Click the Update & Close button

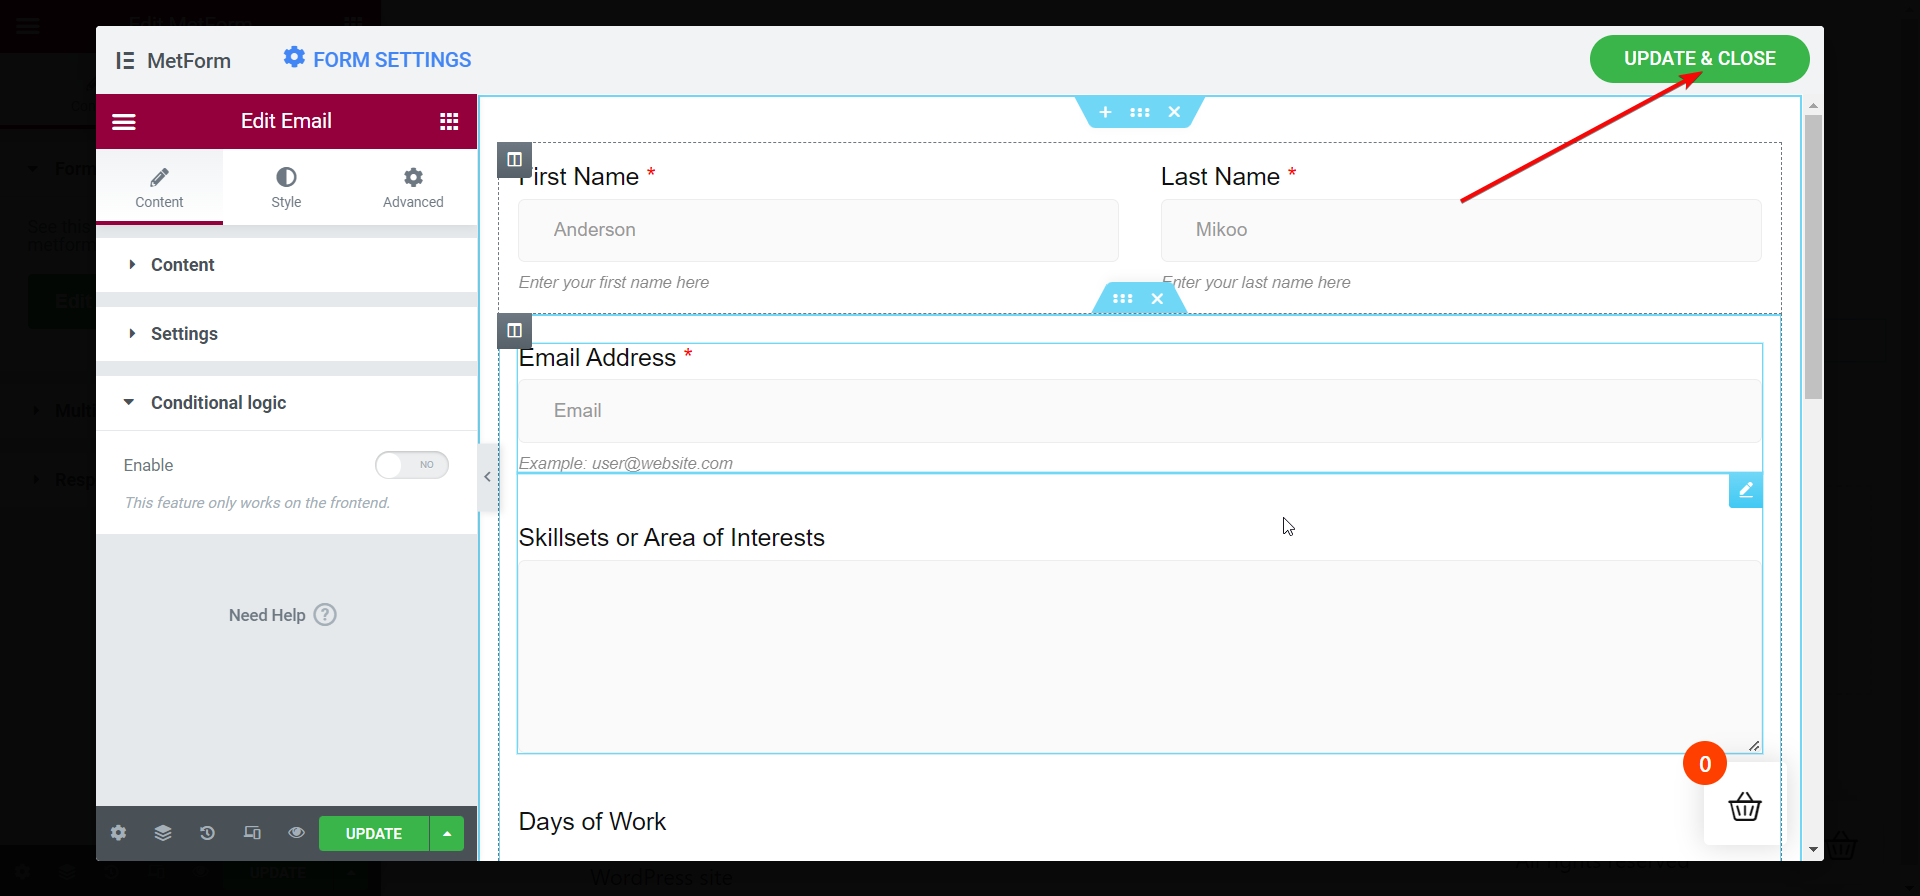(x=1700, y=59)
